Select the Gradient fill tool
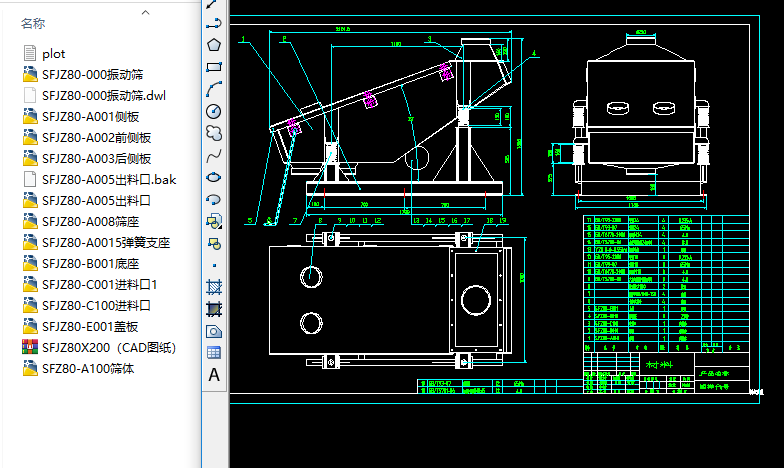This screenshot has height=468, width=784. (x=214, y=310)
